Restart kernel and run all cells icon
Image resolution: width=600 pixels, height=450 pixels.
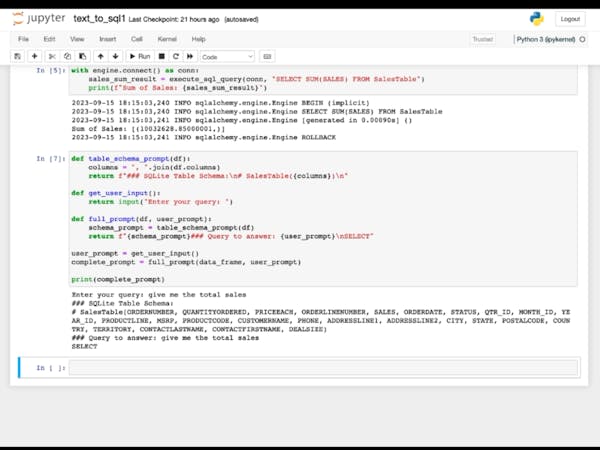[190, 57]
